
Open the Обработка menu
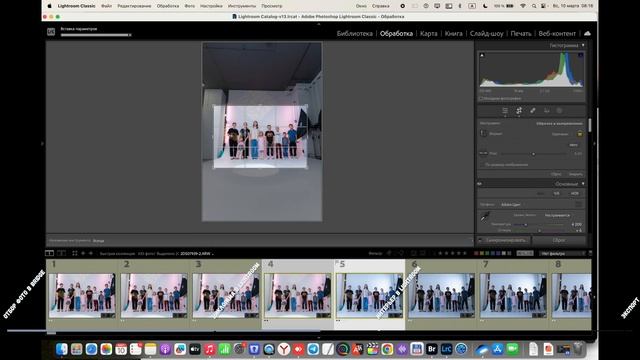(x=168, y=6)
